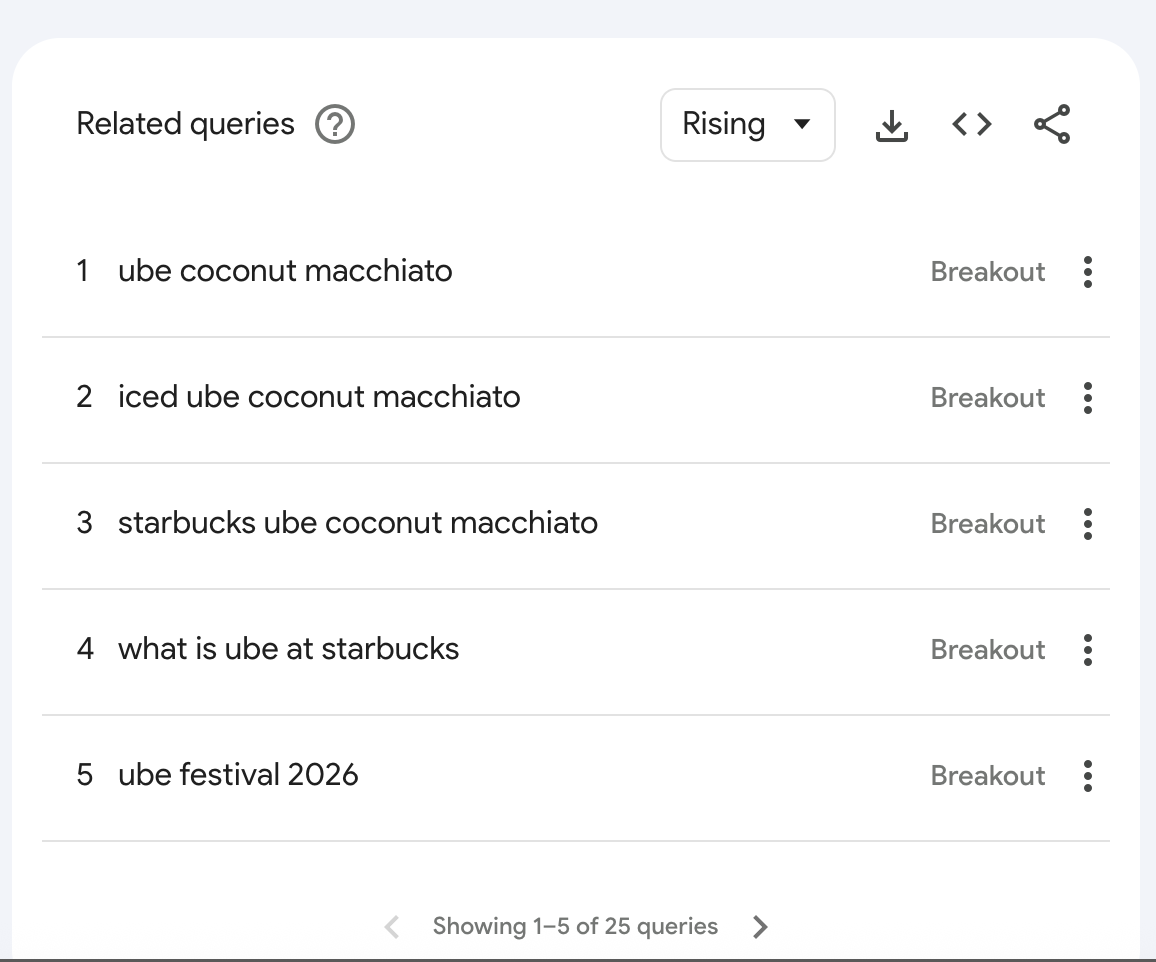Click Breakout label for first query
Image resolution: width=1156 pixels, height=962 pixels.
point(988,272)
